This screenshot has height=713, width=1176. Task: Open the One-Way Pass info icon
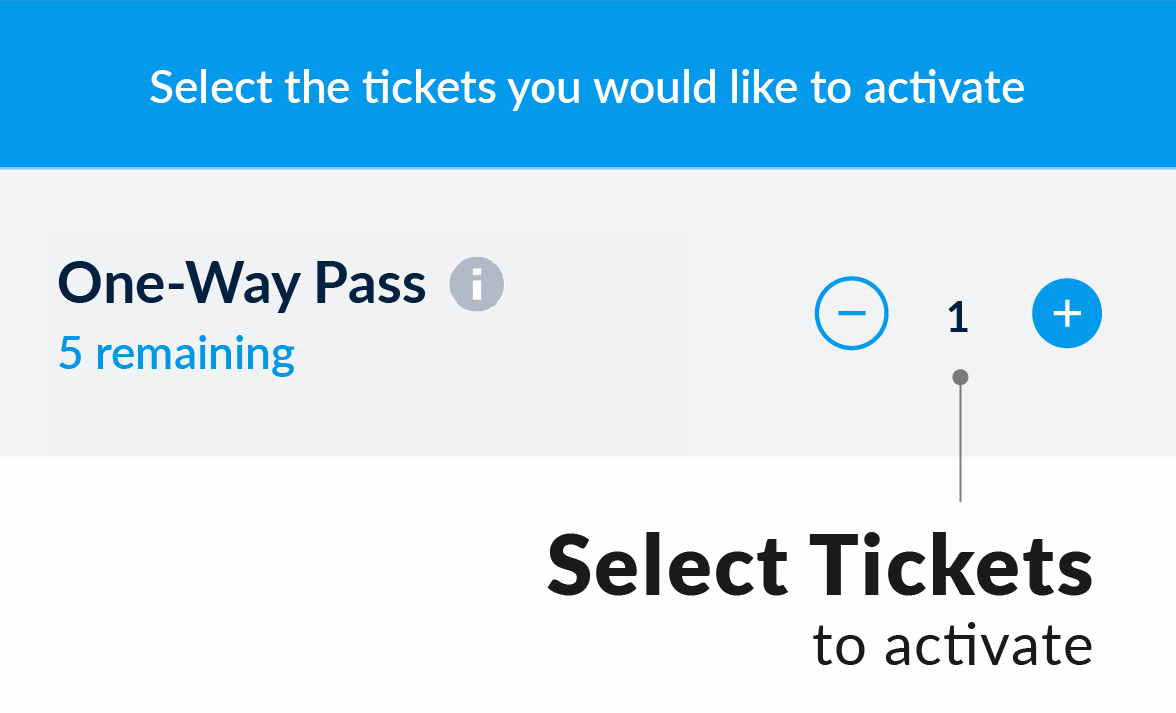tap(476, 284)
